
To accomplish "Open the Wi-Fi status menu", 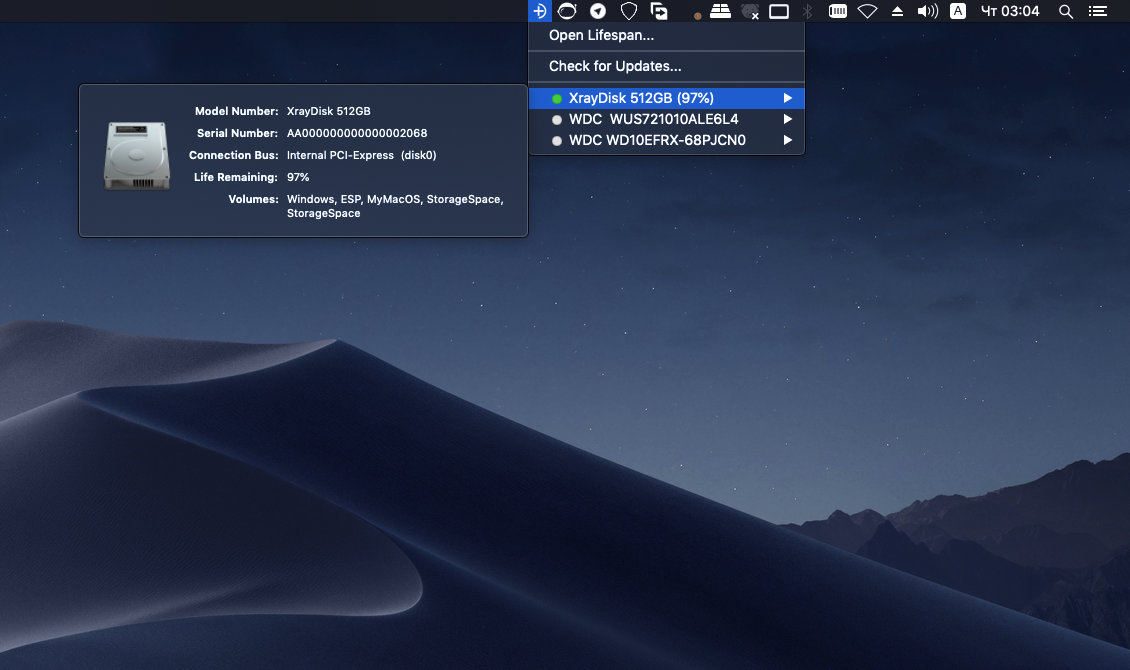I will tap(868, 11).
